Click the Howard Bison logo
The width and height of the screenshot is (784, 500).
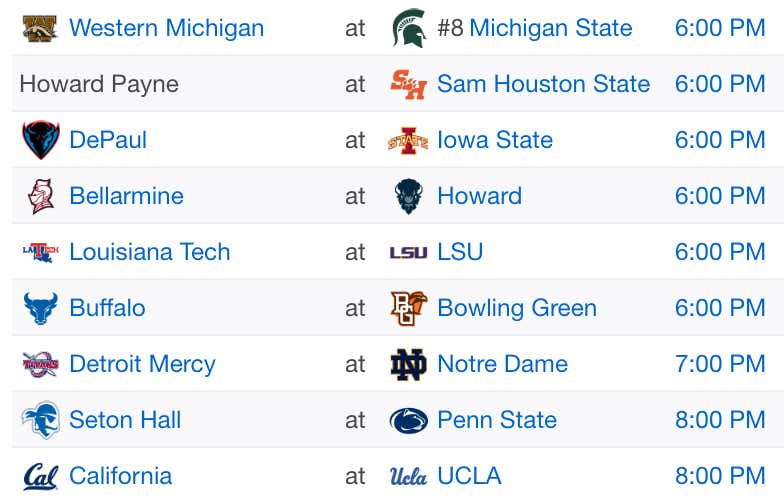click(x=408, y=196)
